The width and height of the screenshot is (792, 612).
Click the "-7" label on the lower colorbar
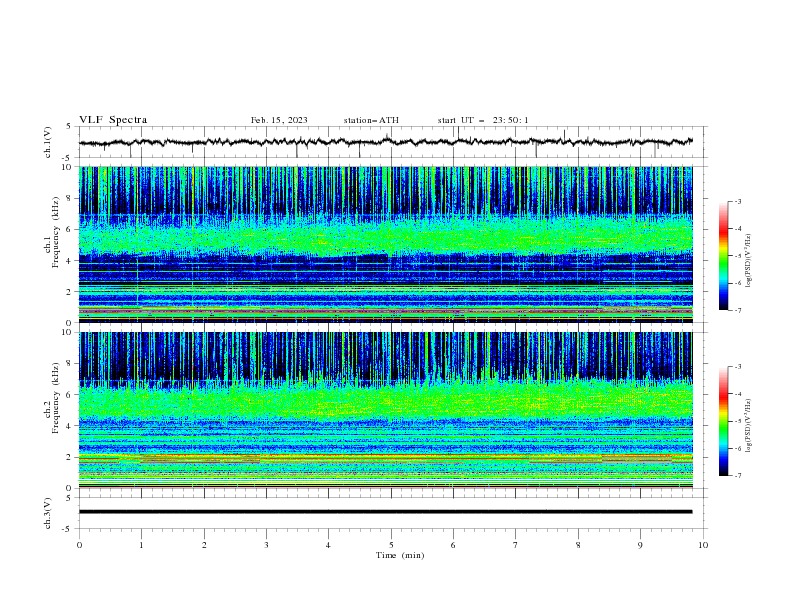[737, 476]
